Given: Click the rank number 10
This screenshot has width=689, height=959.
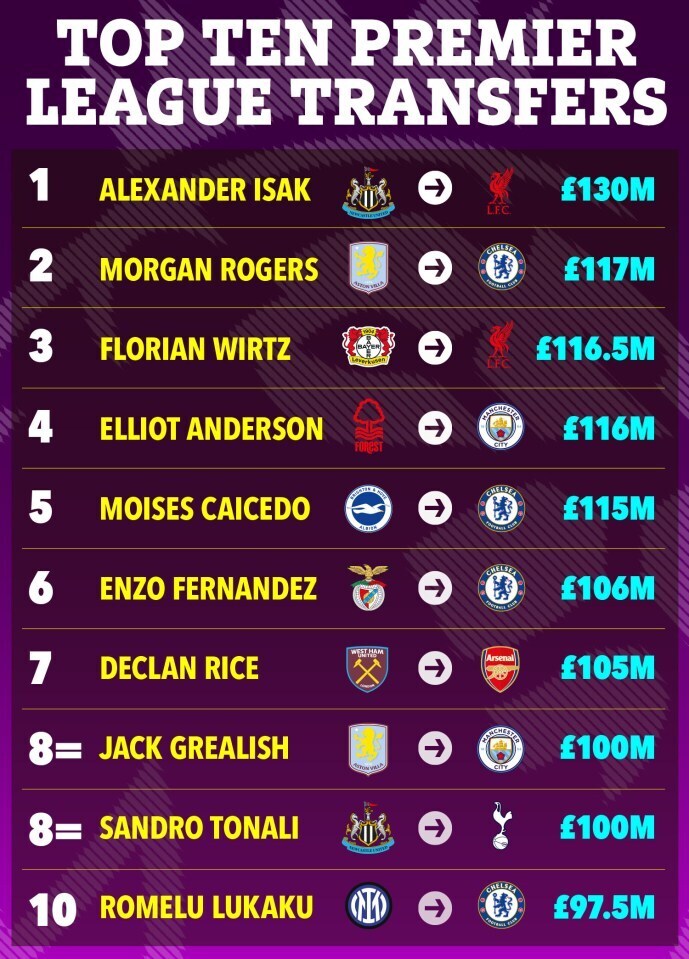Looking at the screenshot, I should click(53, 909).
